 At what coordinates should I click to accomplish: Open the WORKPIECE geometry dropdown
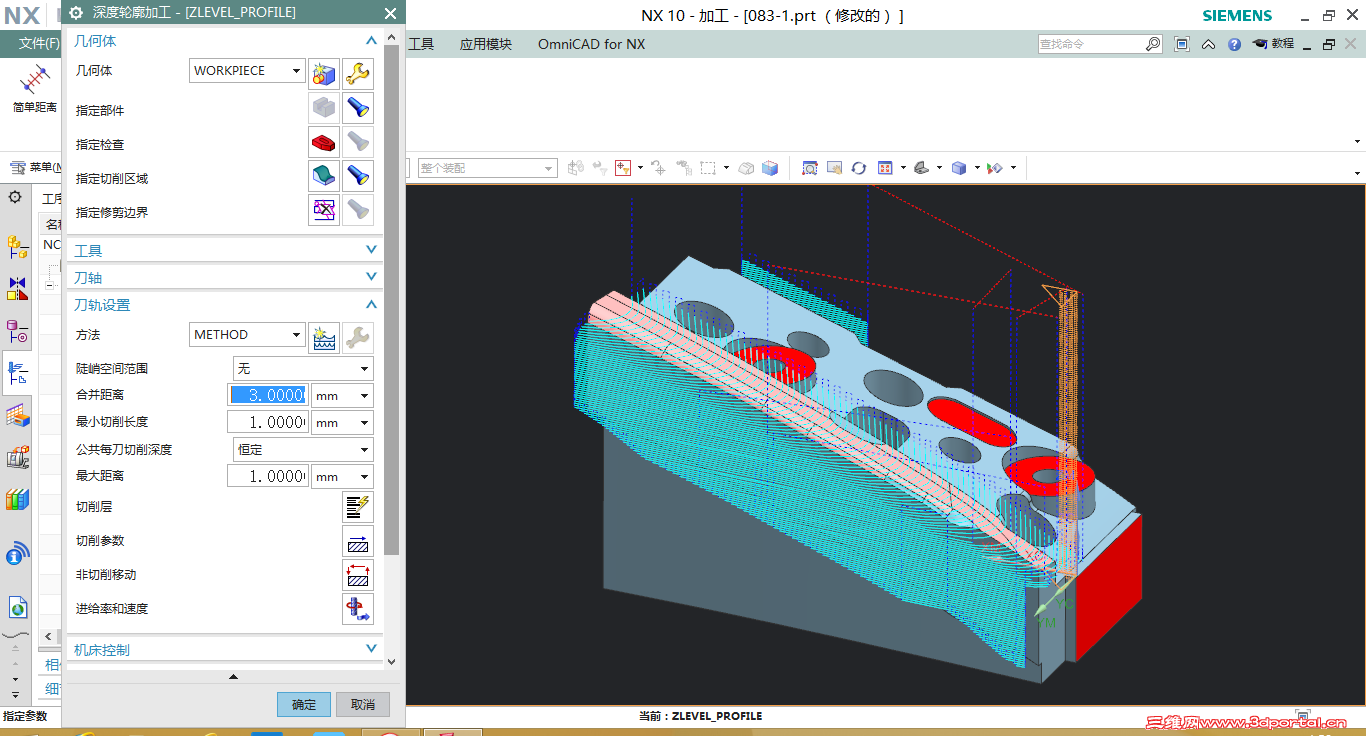tap(247, 71)
